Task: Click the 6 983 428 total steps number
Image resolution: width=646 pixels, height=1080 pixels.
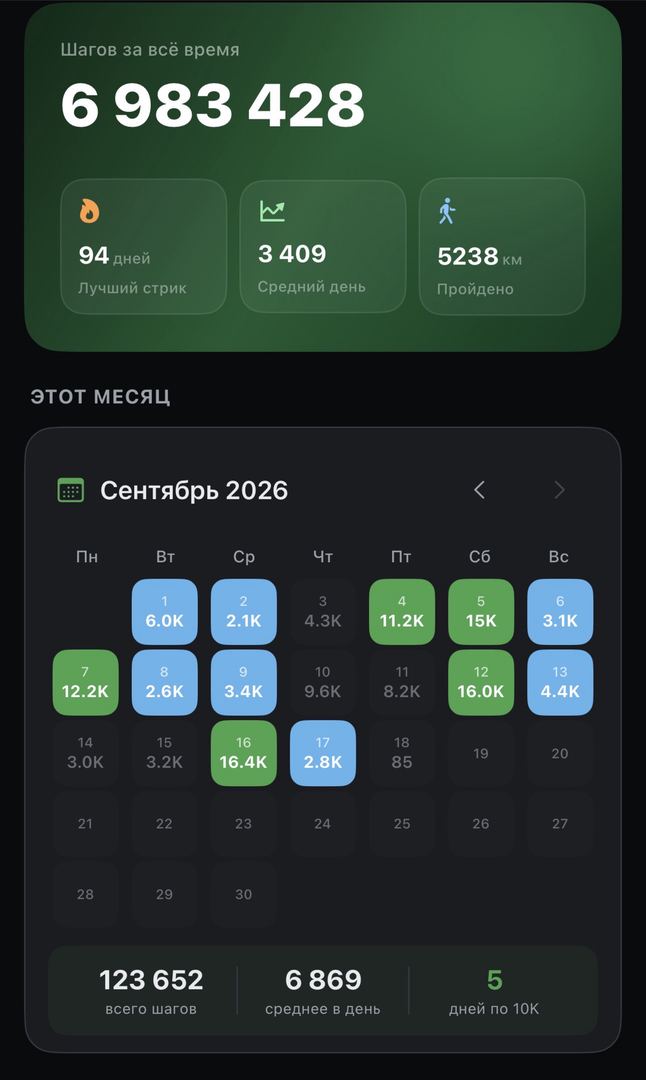Action: (x=213, y=105)
